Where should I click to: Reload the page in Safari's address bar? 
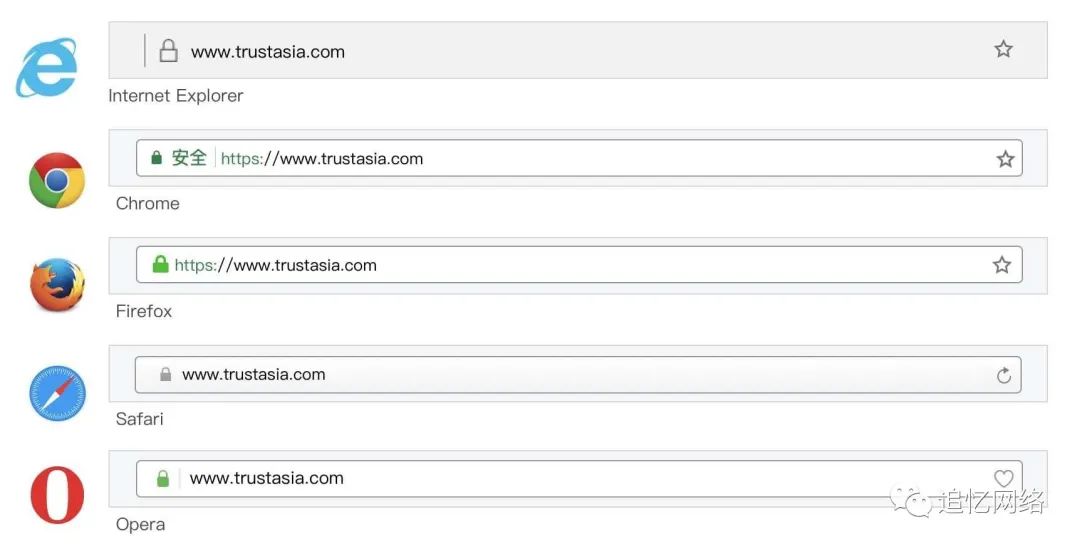point(1004,375)
